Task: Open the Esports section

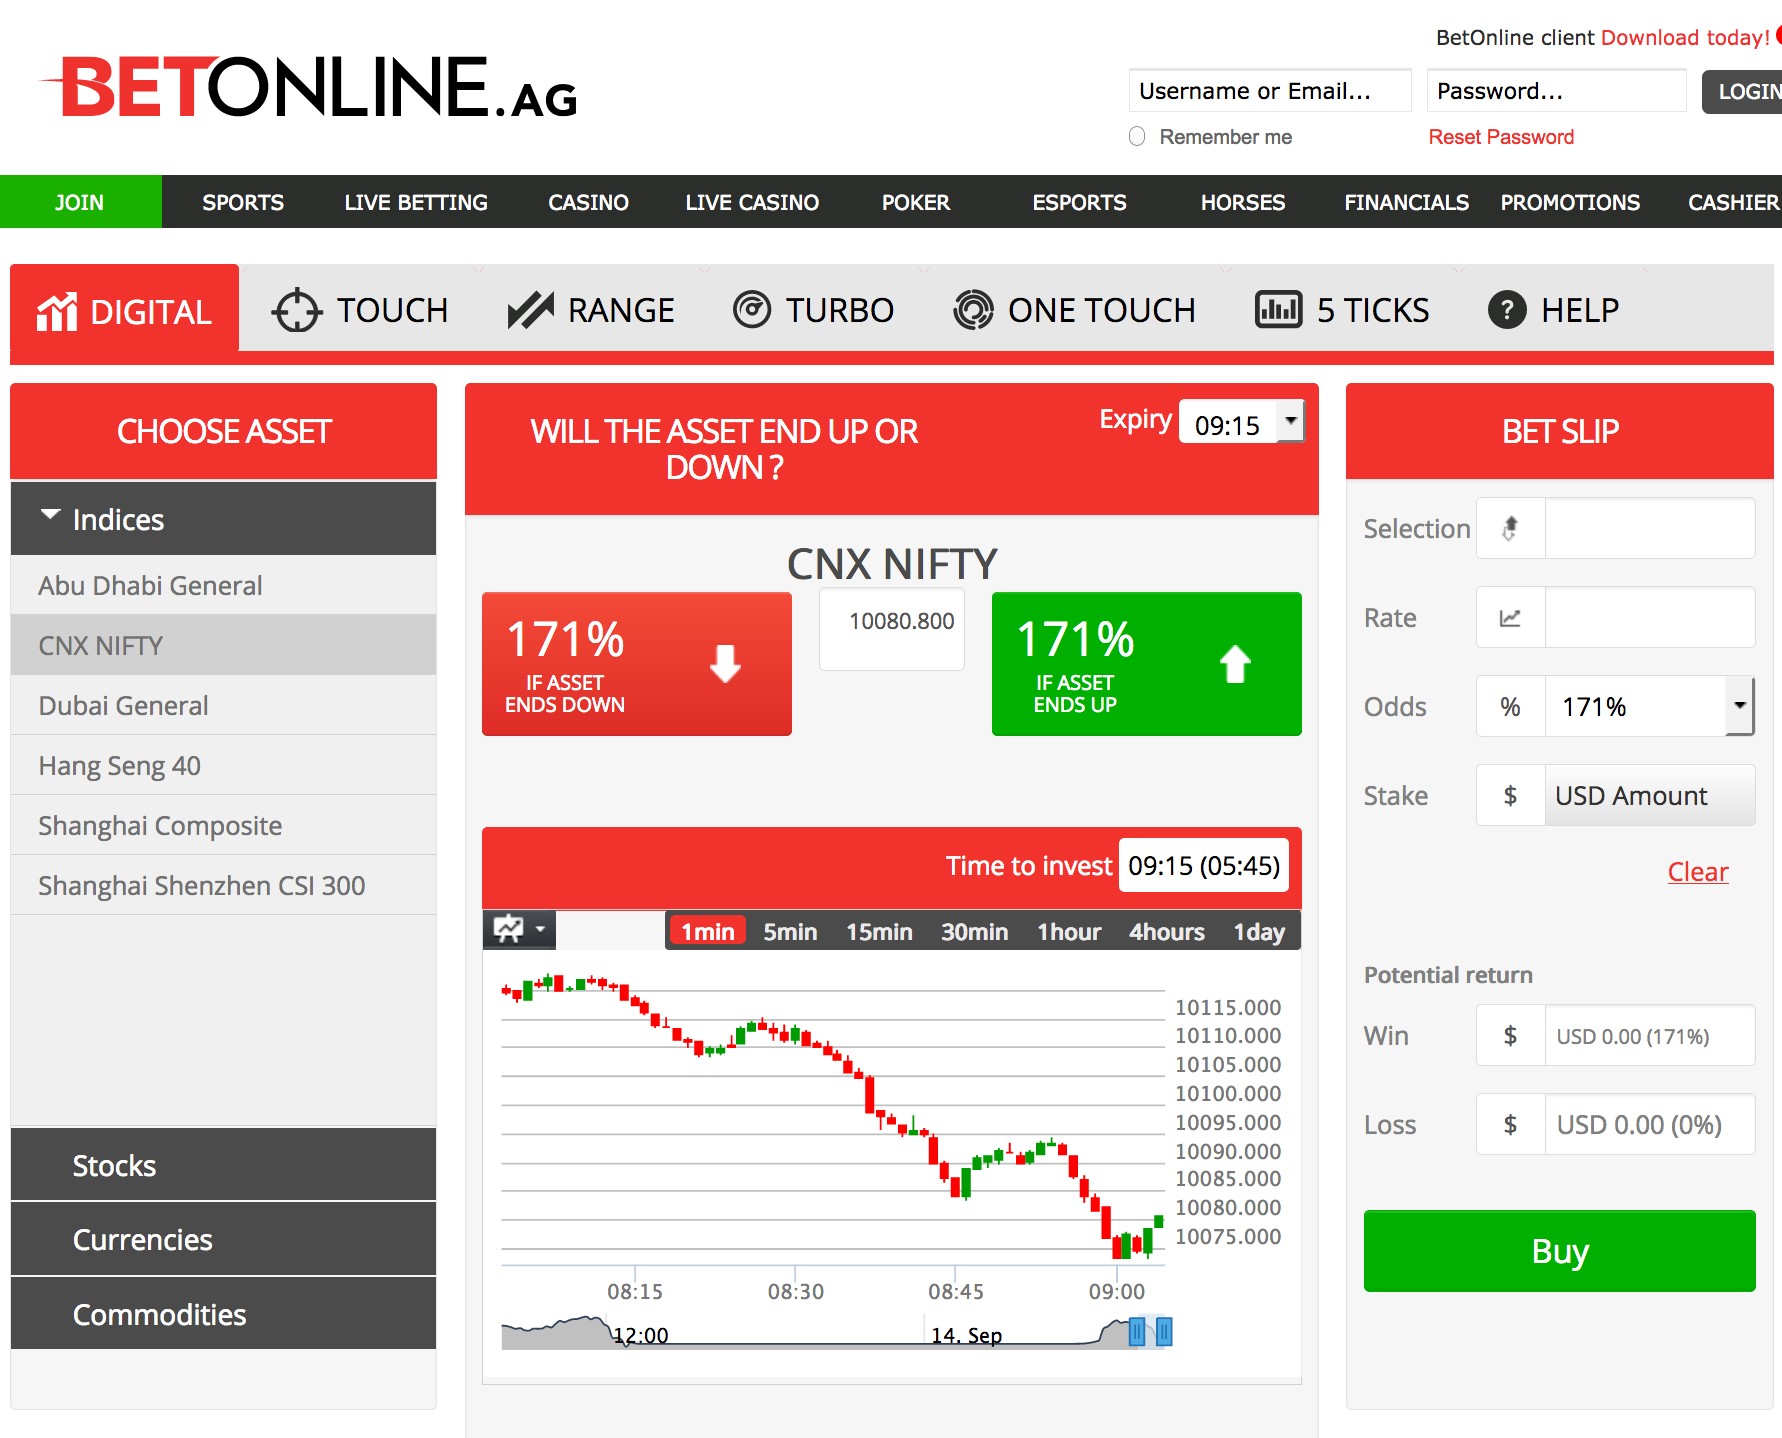Action: tap(1079, 202)
